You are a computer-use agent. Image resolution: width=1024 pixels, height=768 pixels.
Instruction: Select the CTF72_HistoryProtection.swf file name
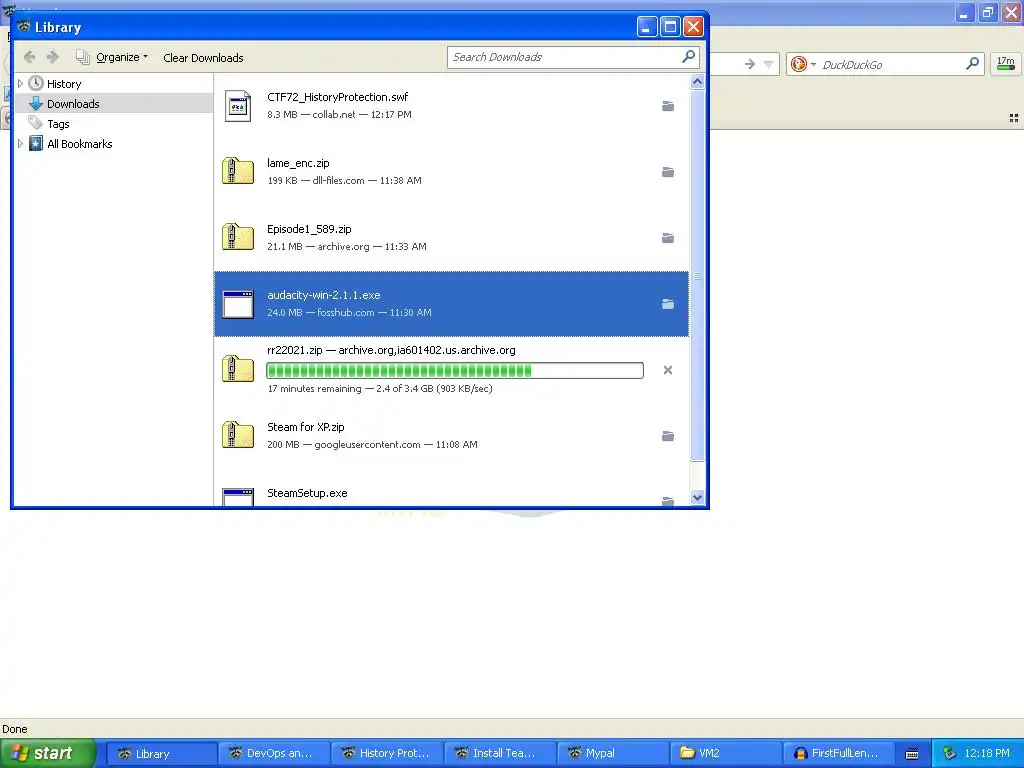(x=338, y=97)
